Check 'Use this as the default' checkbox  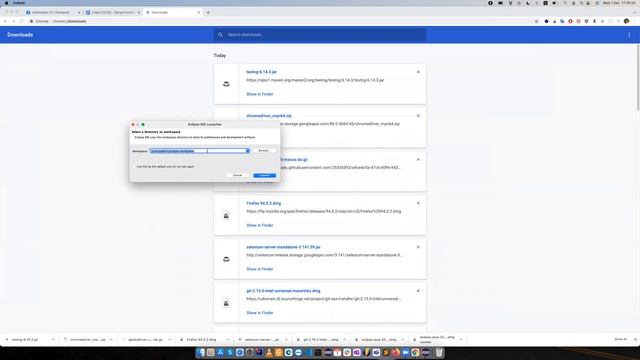tap(134, 167)
